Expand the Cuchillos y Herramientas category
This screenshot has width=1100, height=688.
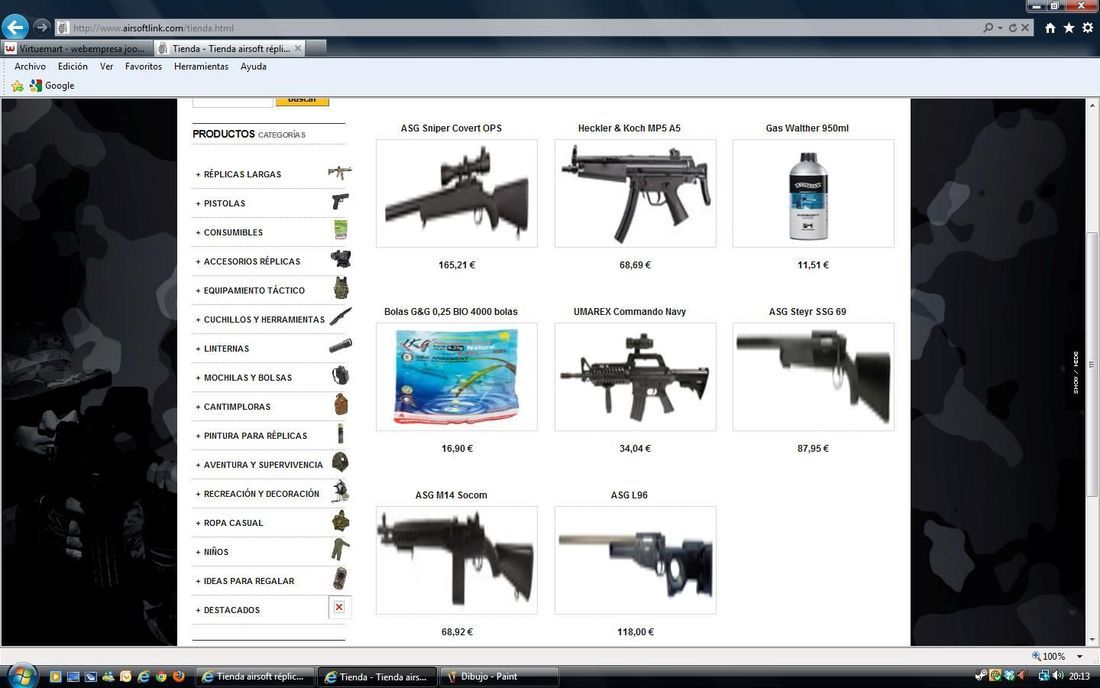(x=260, y=319)
